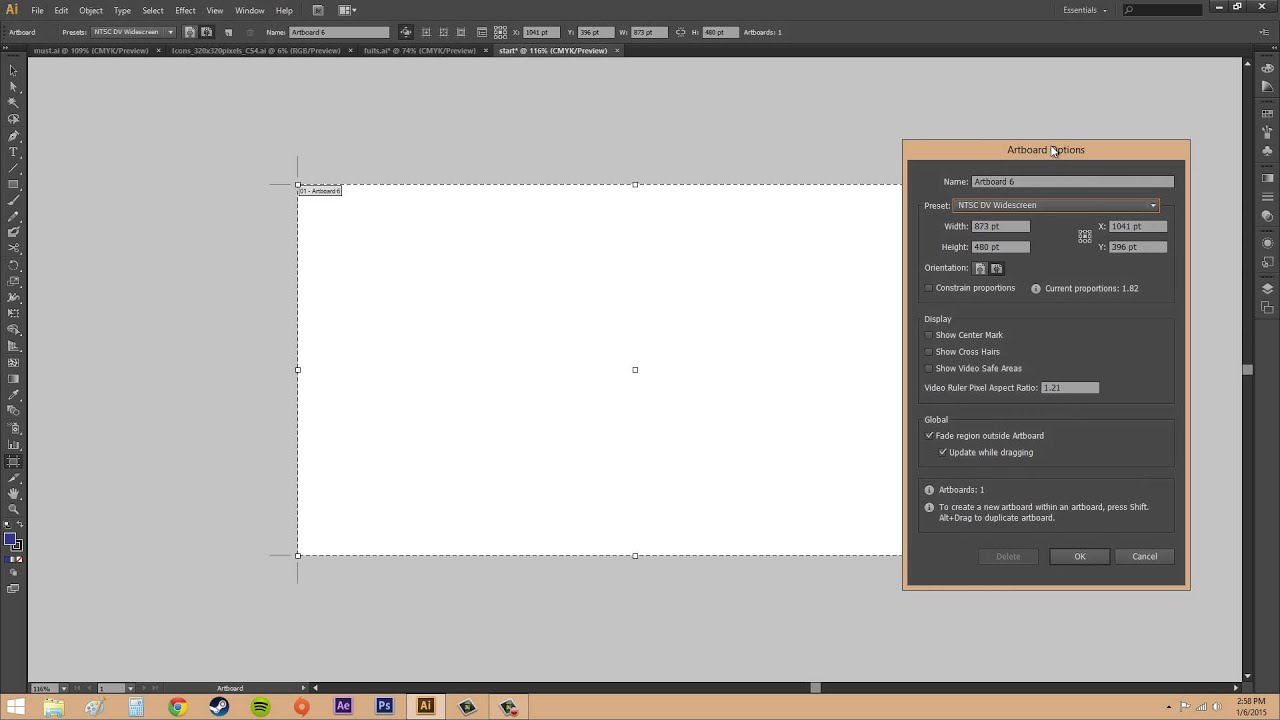The width and height of the screenshot is (1280, 720).
Task: Open the Preset dropdown in Artboard Options
Action: [x=1153, y=205]
